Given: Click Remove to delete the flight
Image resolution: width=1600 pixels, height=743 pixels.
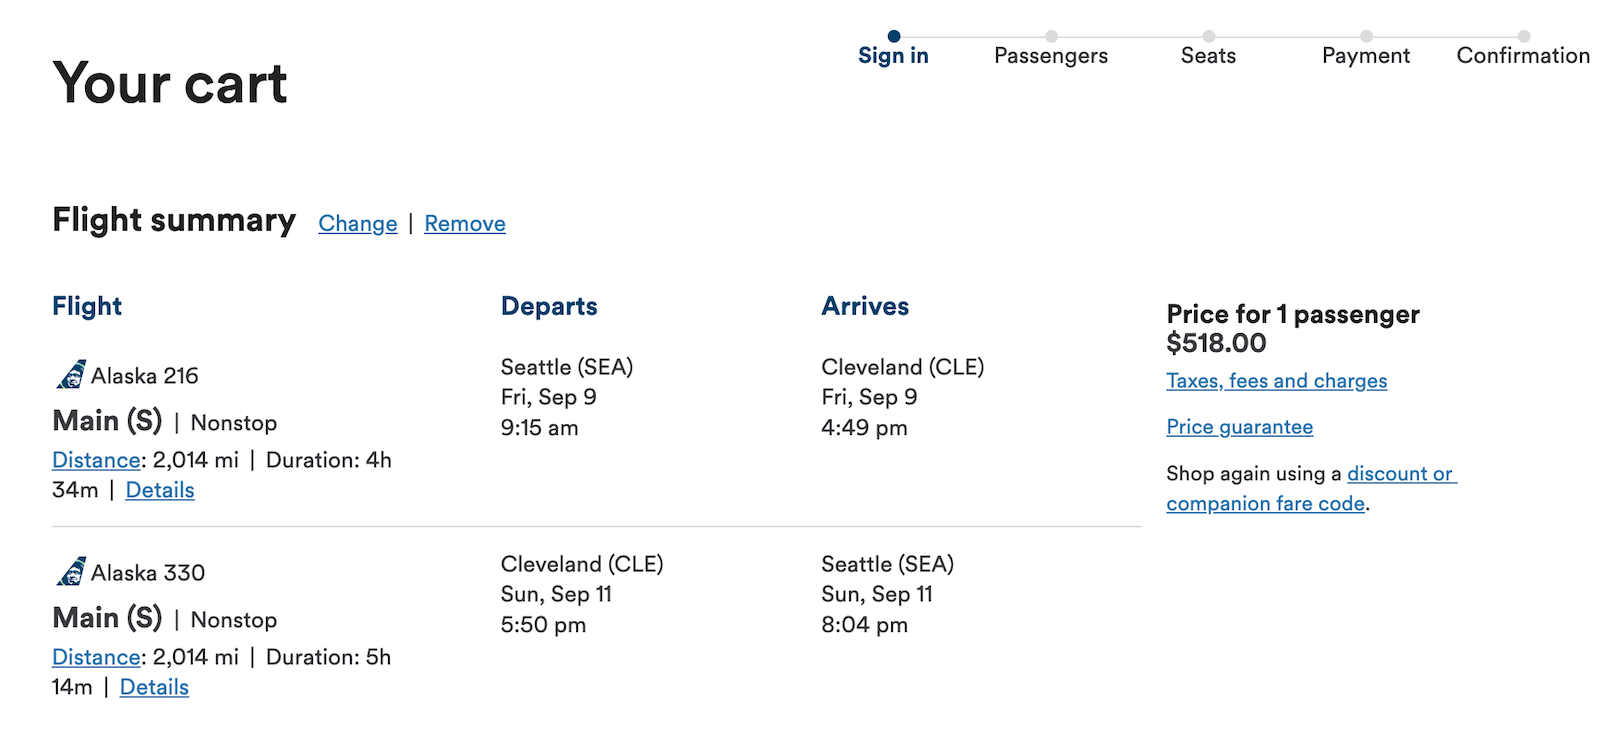Looking at the screenshot, I should coord(464,223).
